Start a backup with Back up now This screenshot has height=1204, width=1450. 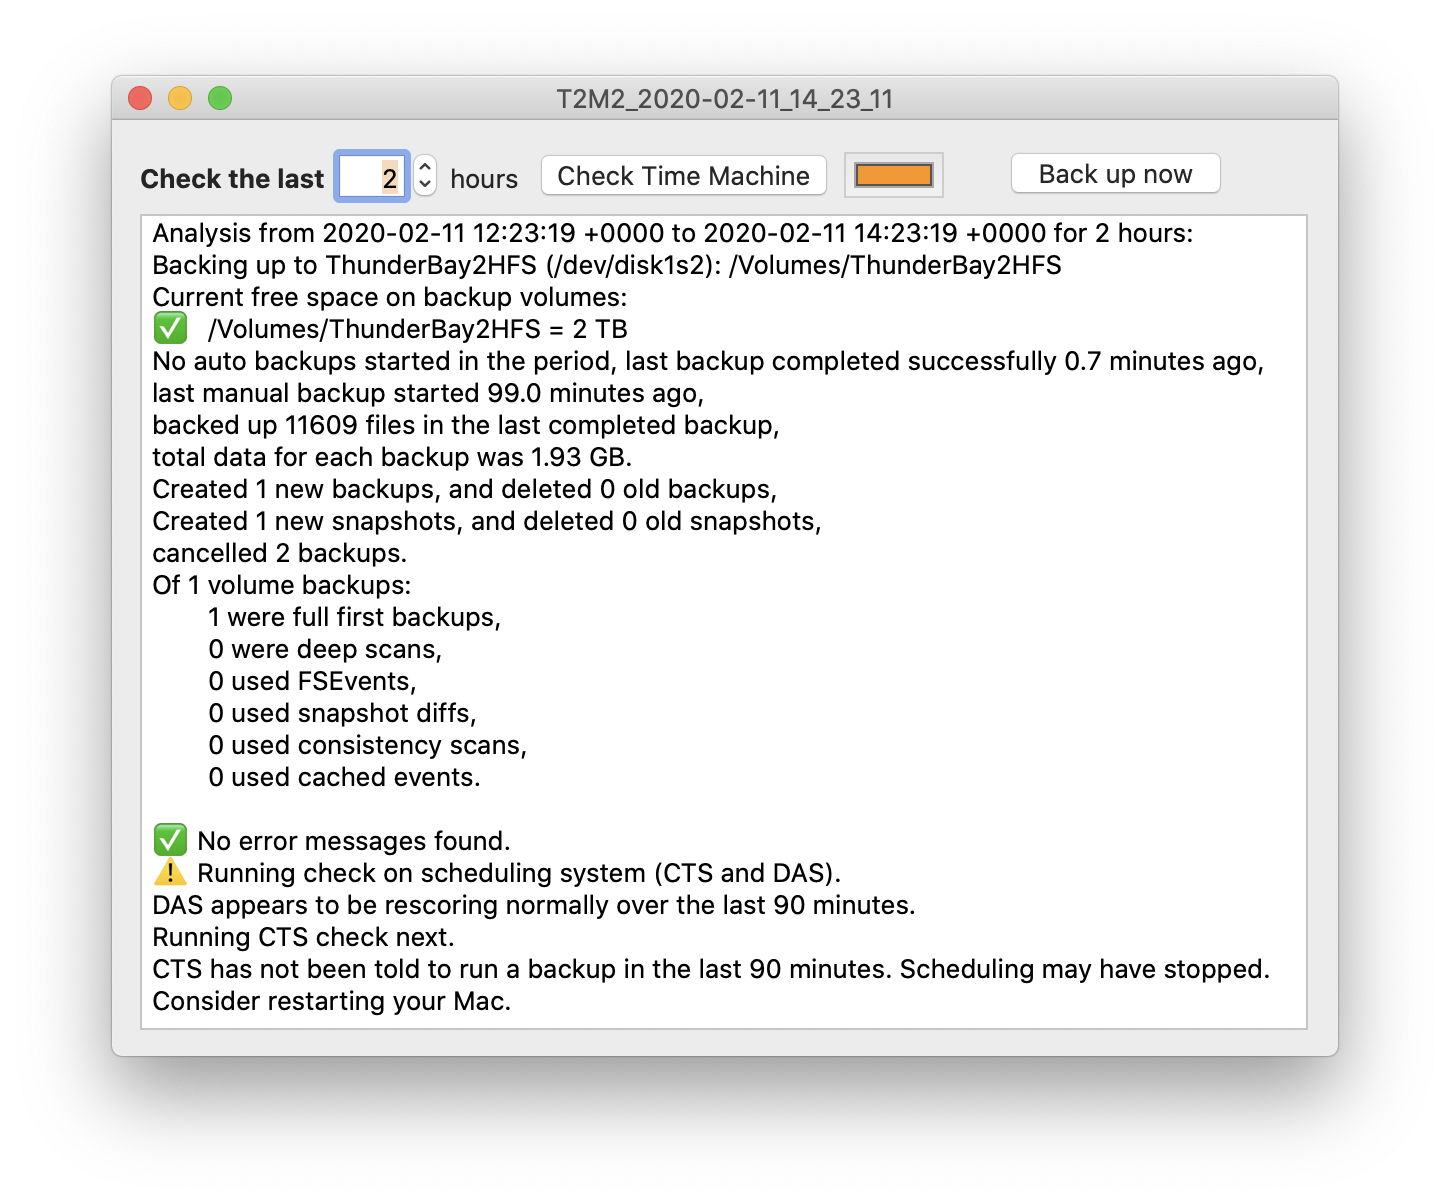(x=1115, y=174)
